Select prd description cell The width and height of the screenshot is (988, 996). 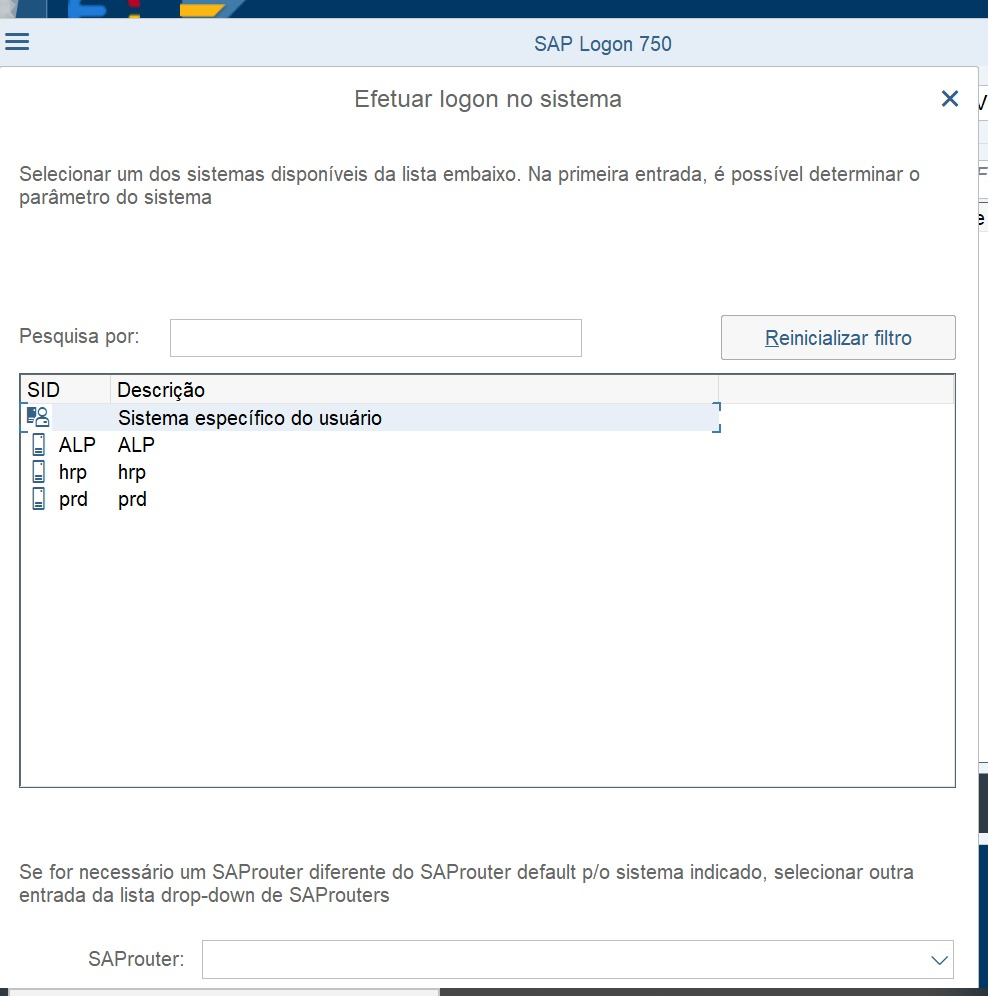tap(132, 499)
